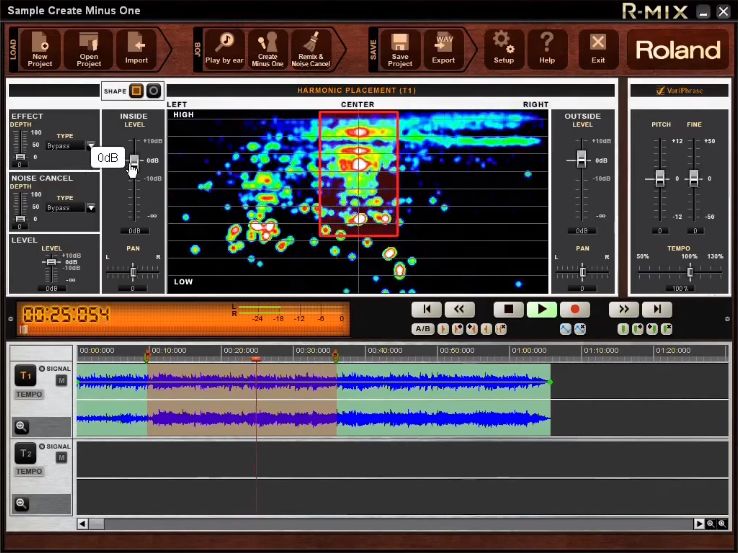Select the Play by ear job

224,49
